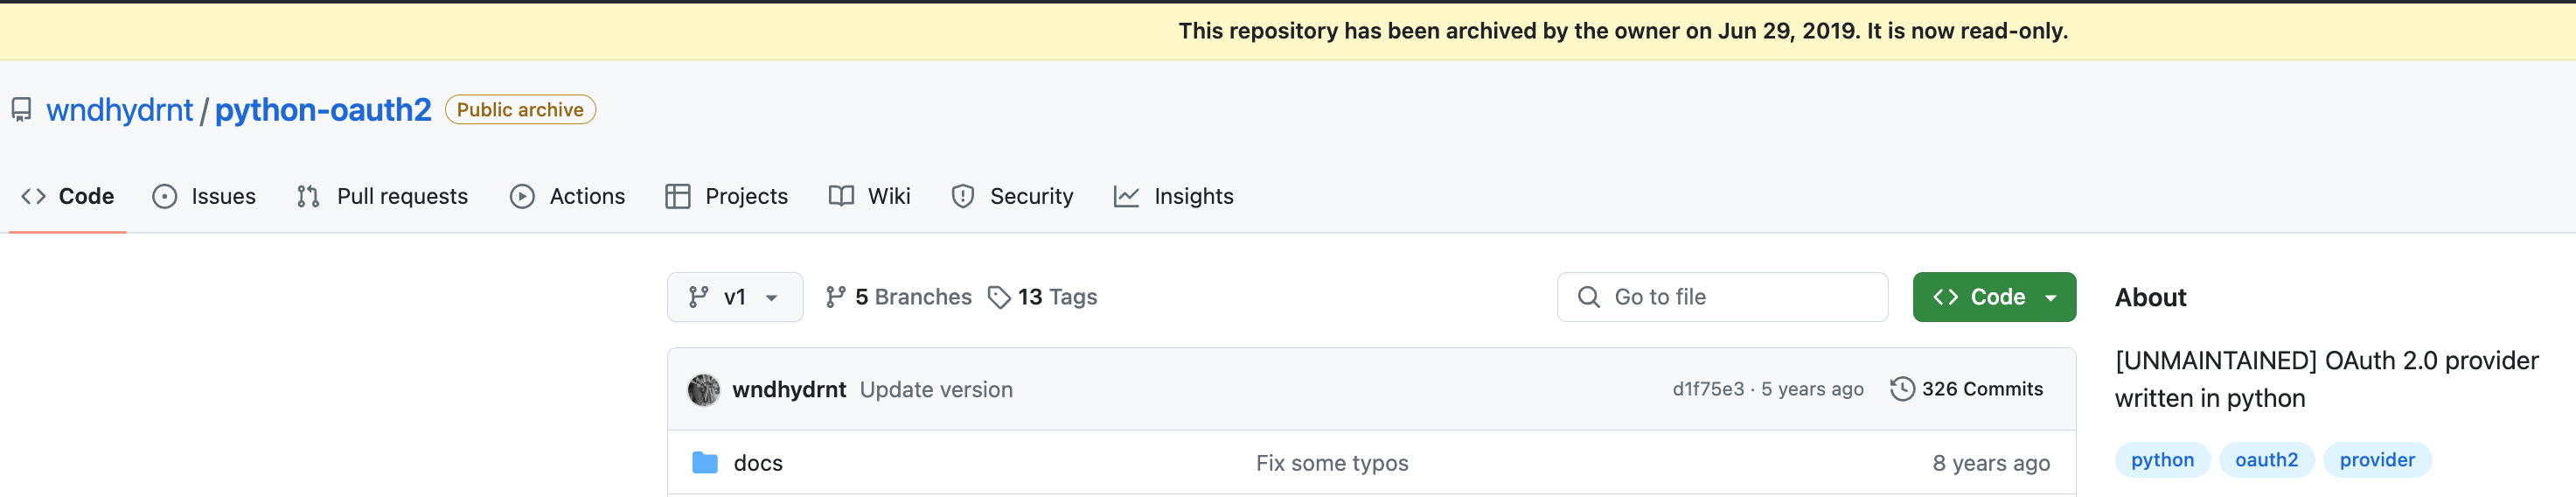
Task: Click the Insights graph icon
Action: (1126, 196)
